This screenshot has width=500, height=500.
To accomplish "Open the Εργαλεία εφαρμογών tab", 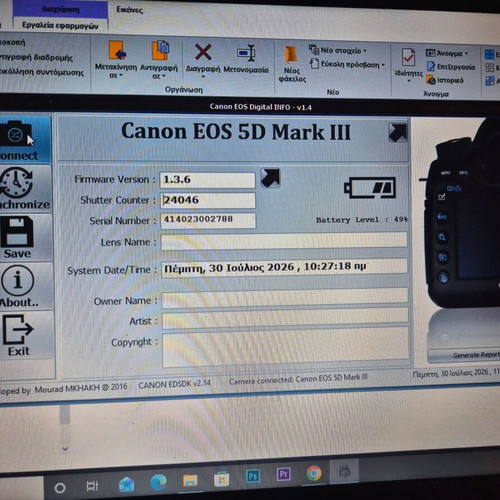I will coord(60,26).
